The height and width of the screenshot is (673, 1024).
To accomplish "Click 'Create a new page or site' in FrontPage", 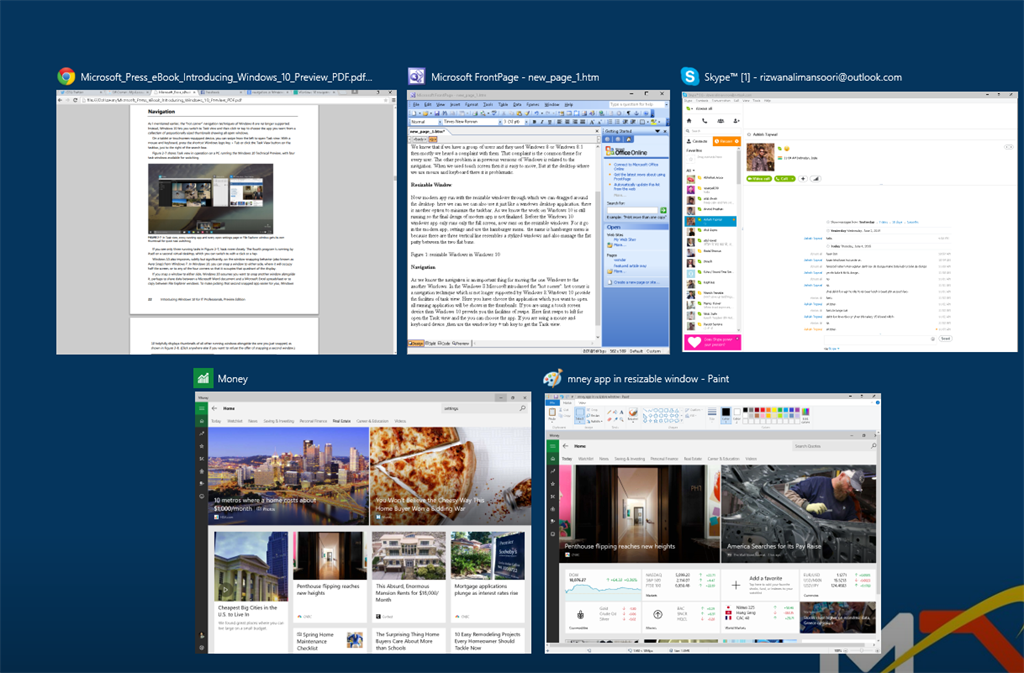I will 635,283.
